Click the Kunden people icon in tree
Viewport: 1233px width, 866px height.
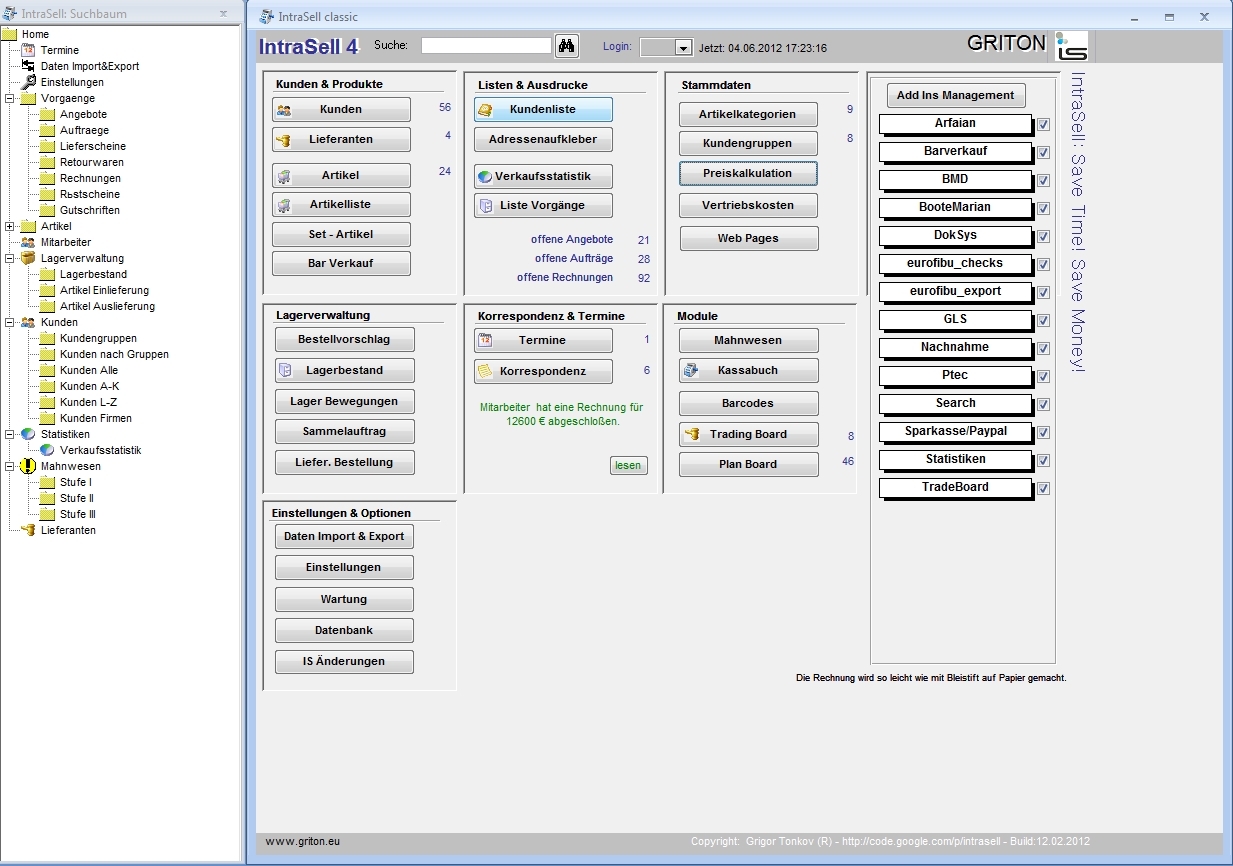click(x=28, y=322)
